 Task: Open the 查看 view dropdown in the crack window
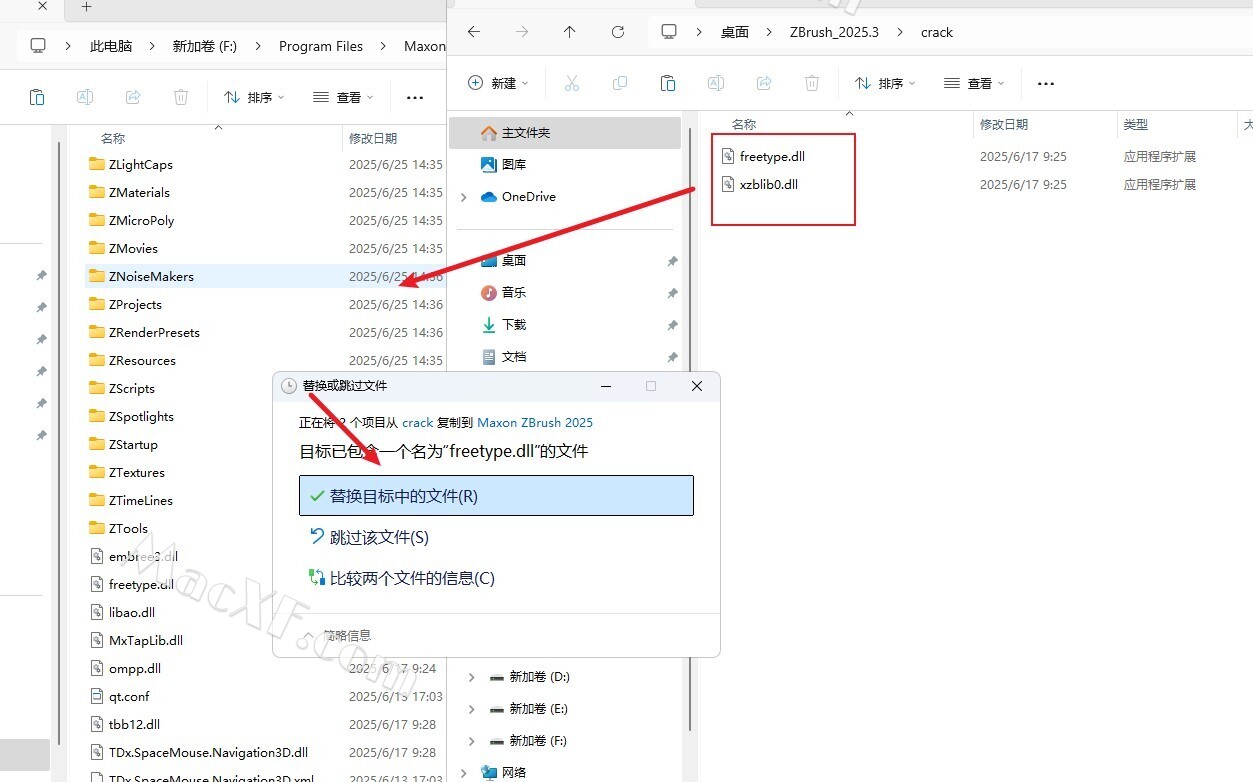coord(974,83)
